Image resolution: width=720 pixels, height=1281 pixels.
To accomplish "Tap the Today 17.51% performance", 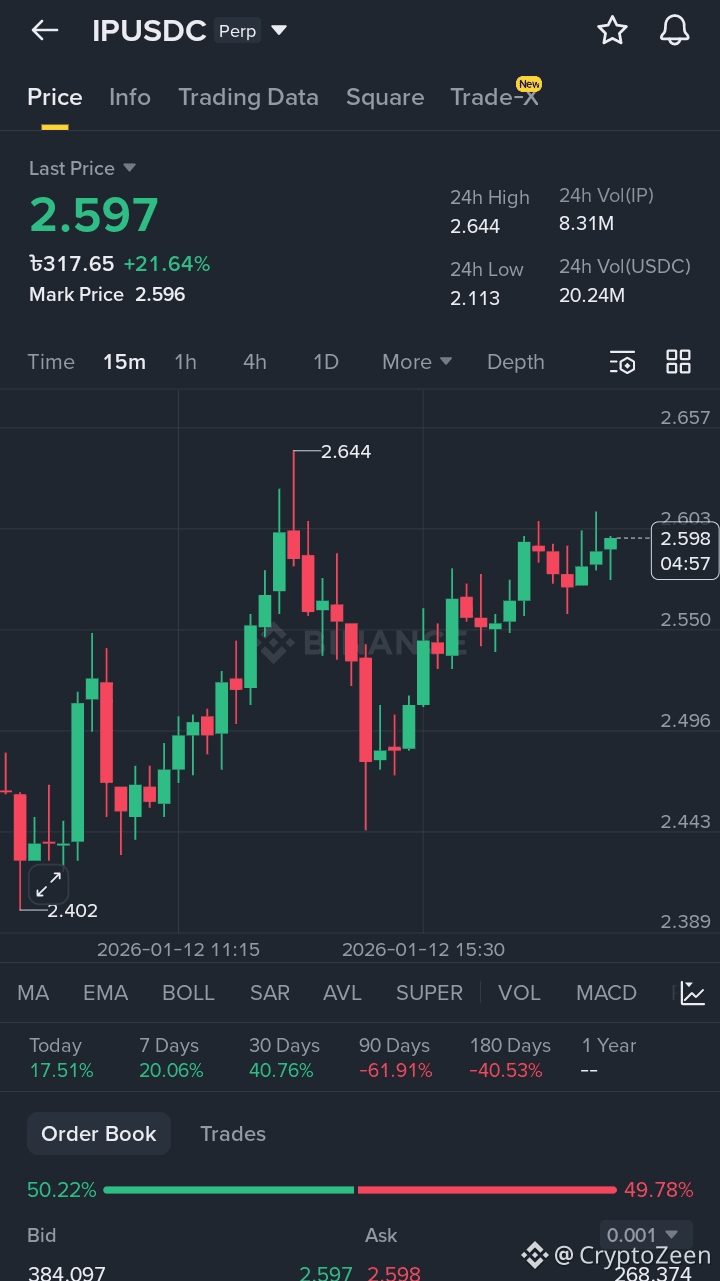I will 61,1058.
